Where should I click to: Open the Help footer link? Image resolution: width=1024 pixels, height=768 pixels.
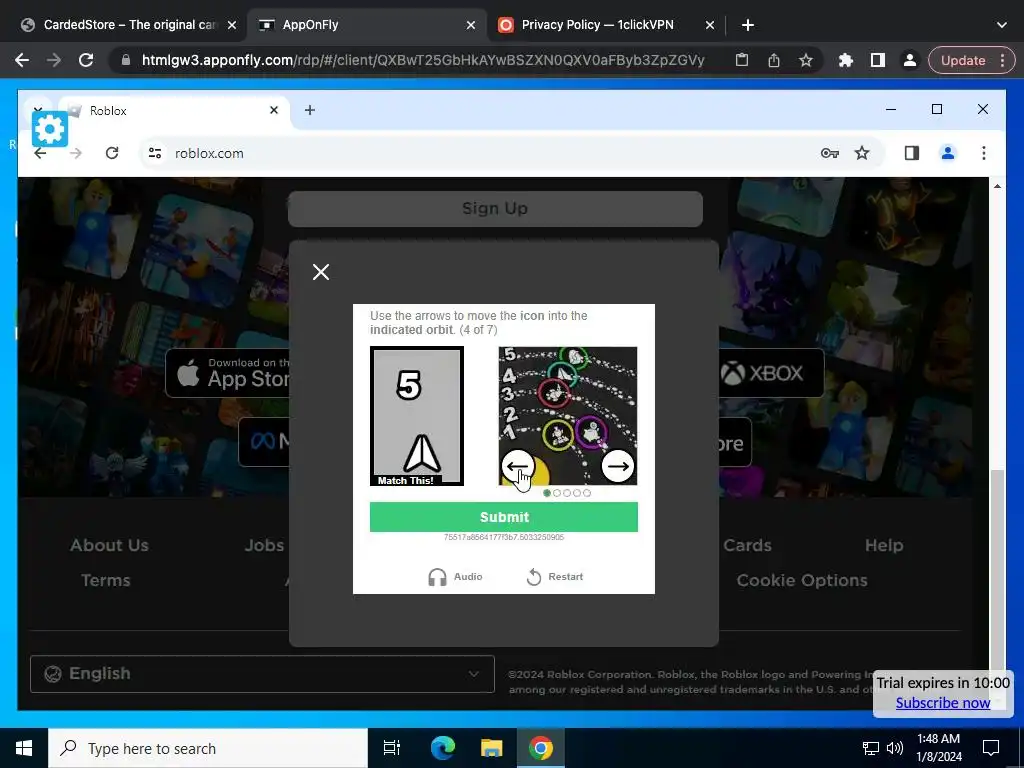click(884, 545)
